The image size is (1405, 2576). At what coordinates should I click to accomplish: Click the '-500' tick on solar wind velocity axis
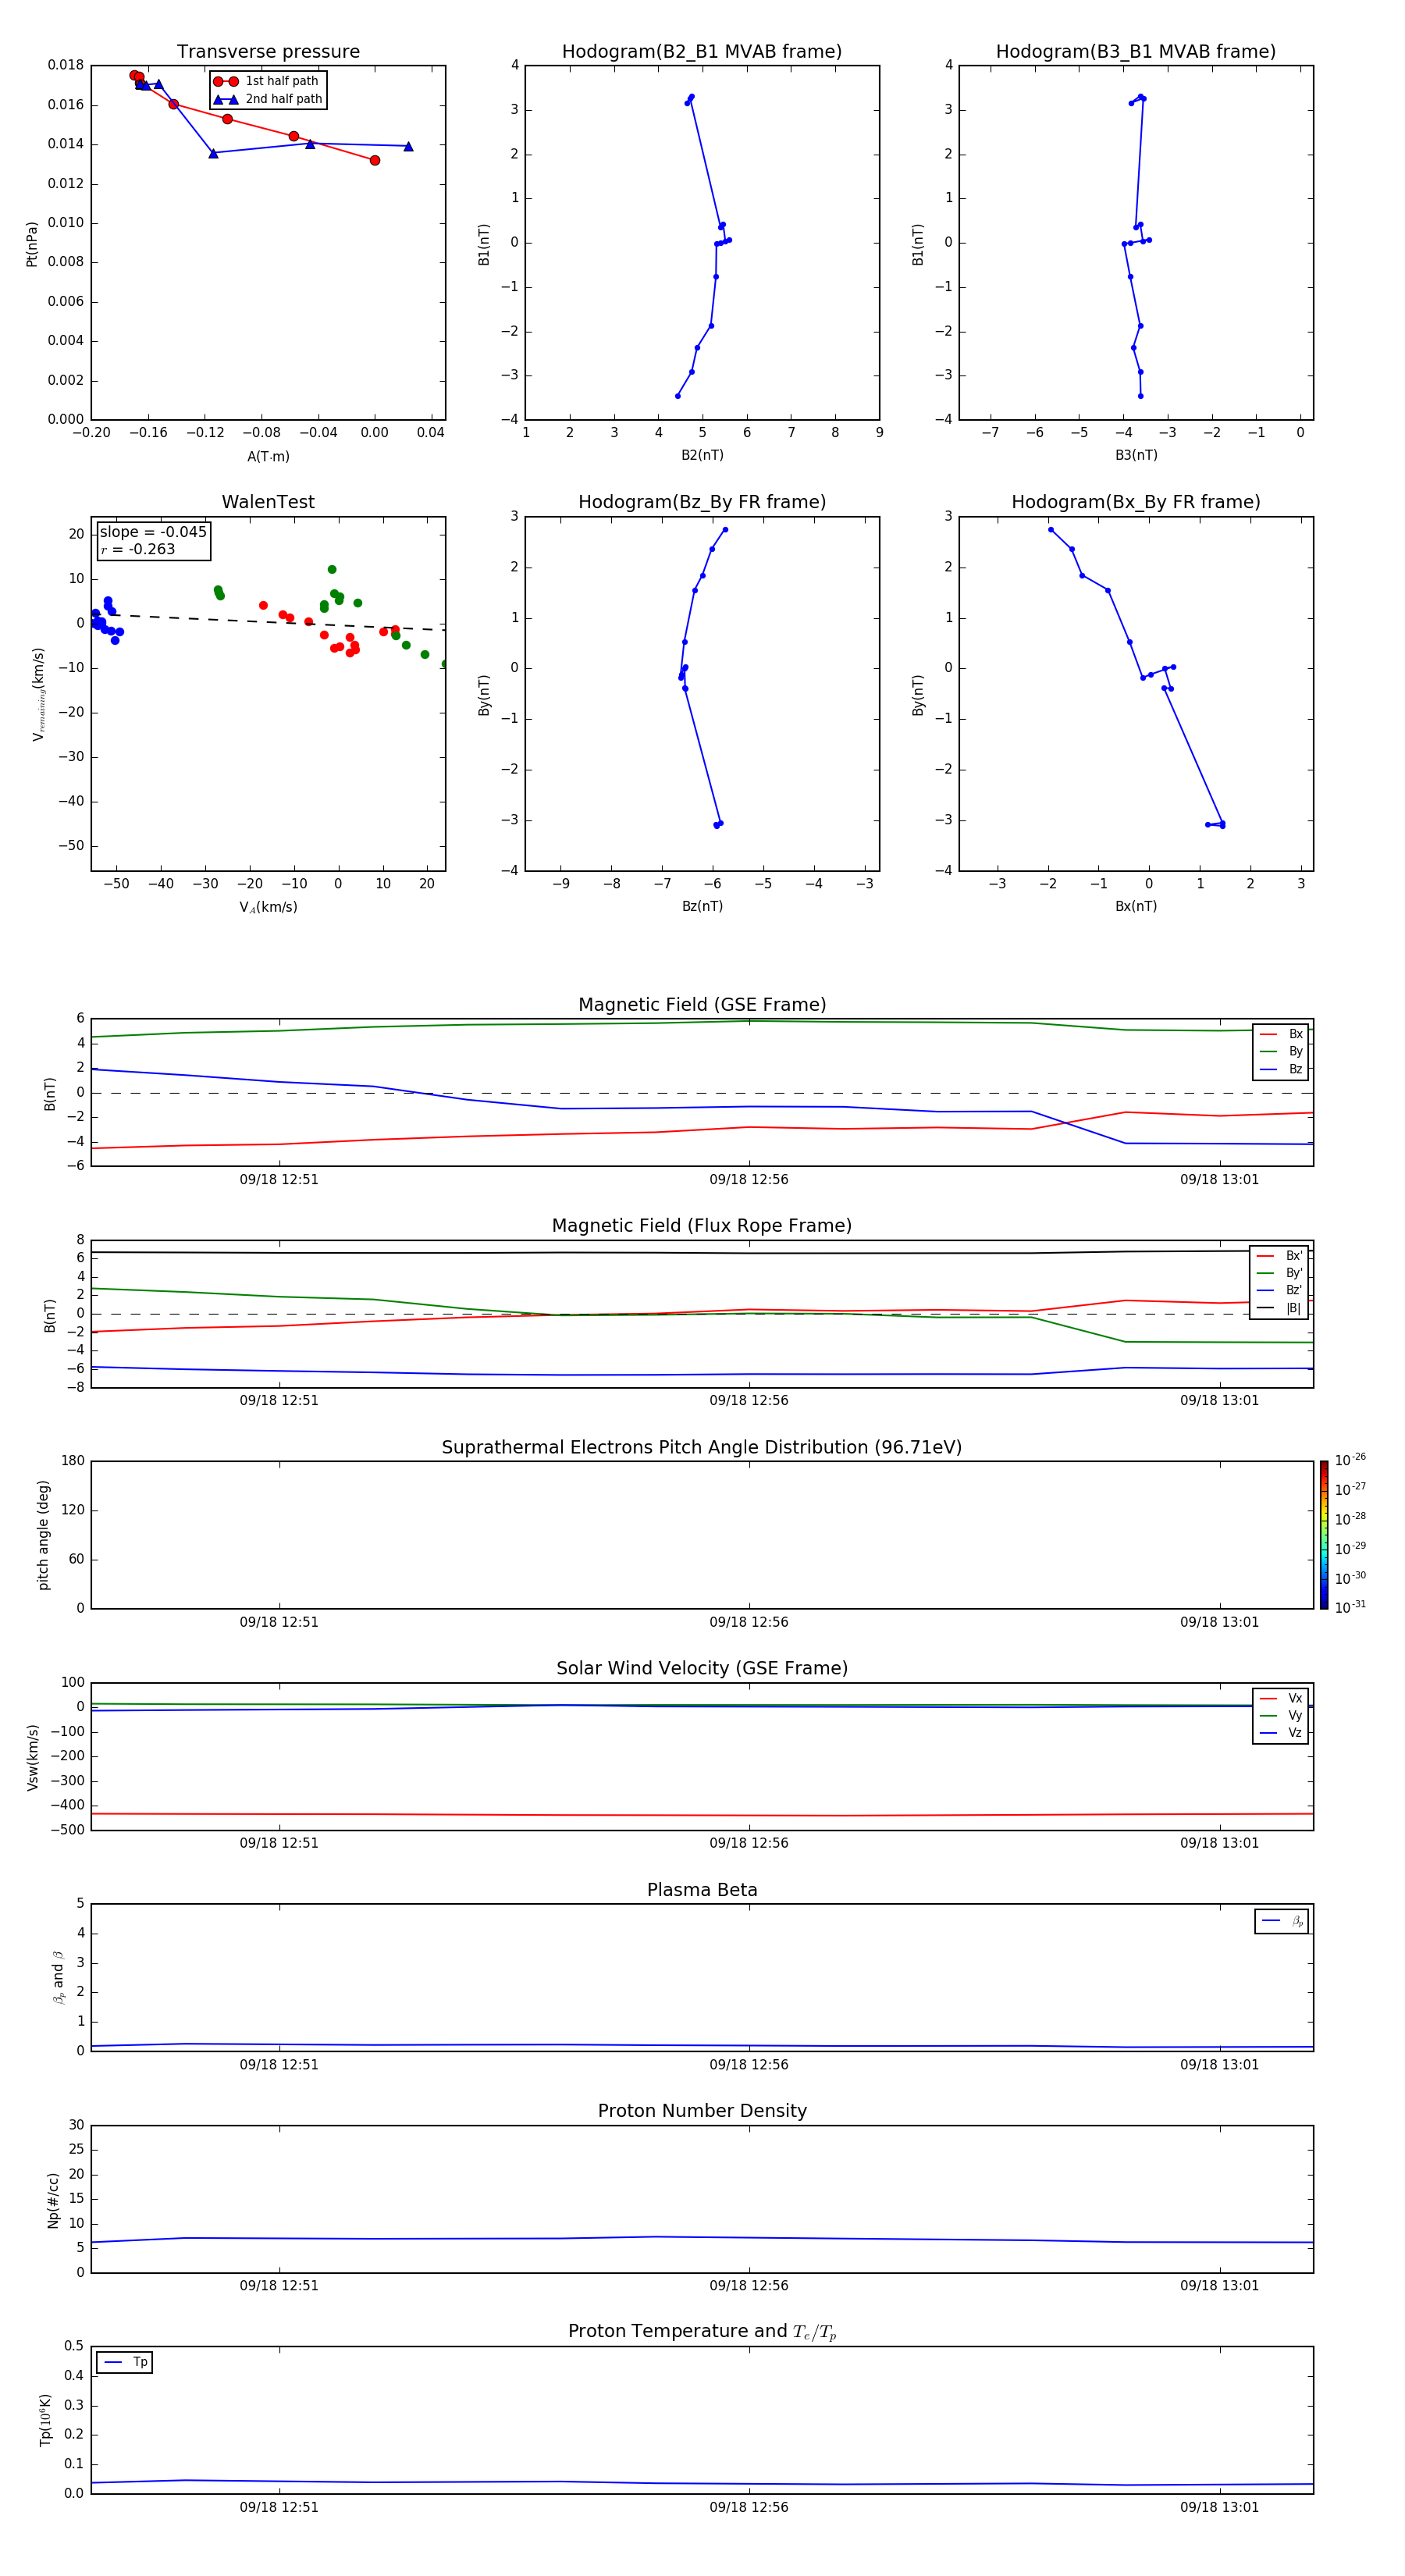pyautogui.click(x=67, y=1830)
